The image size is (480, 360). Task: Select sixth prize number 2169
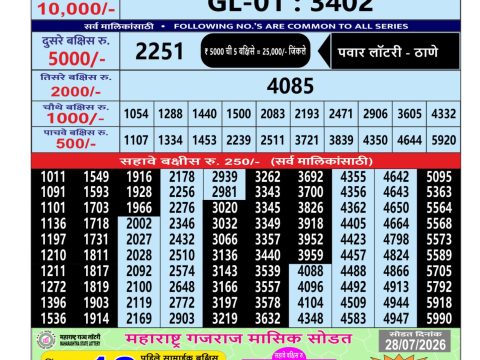coord(139,318)
